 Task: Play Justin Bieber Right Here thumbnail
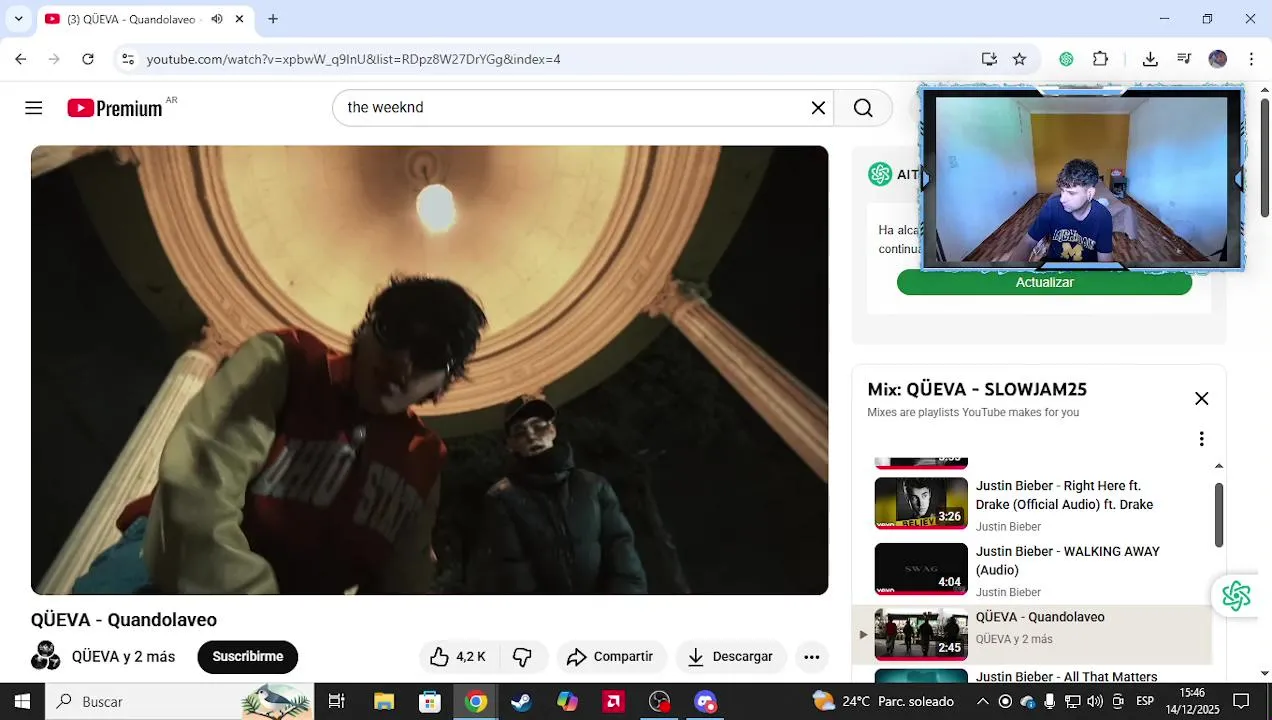(x=921, y=503)
